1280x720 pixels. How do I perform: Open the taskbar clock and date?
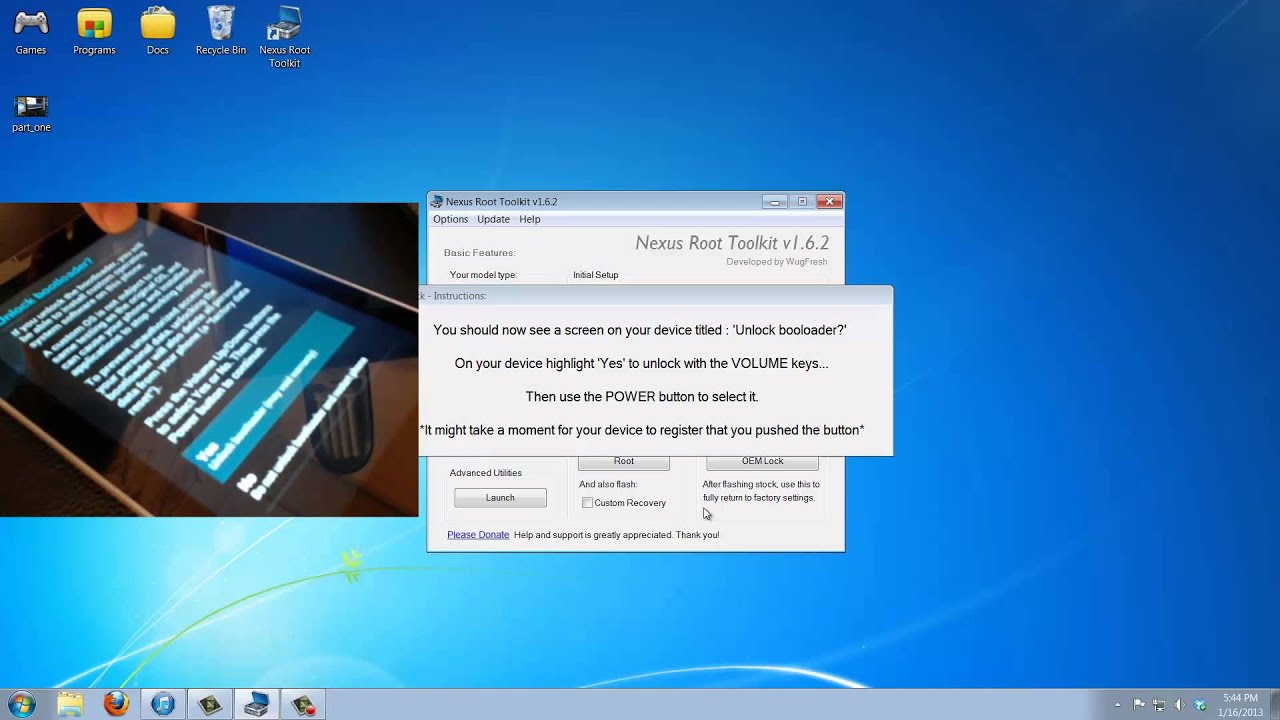pos(1240,705)
